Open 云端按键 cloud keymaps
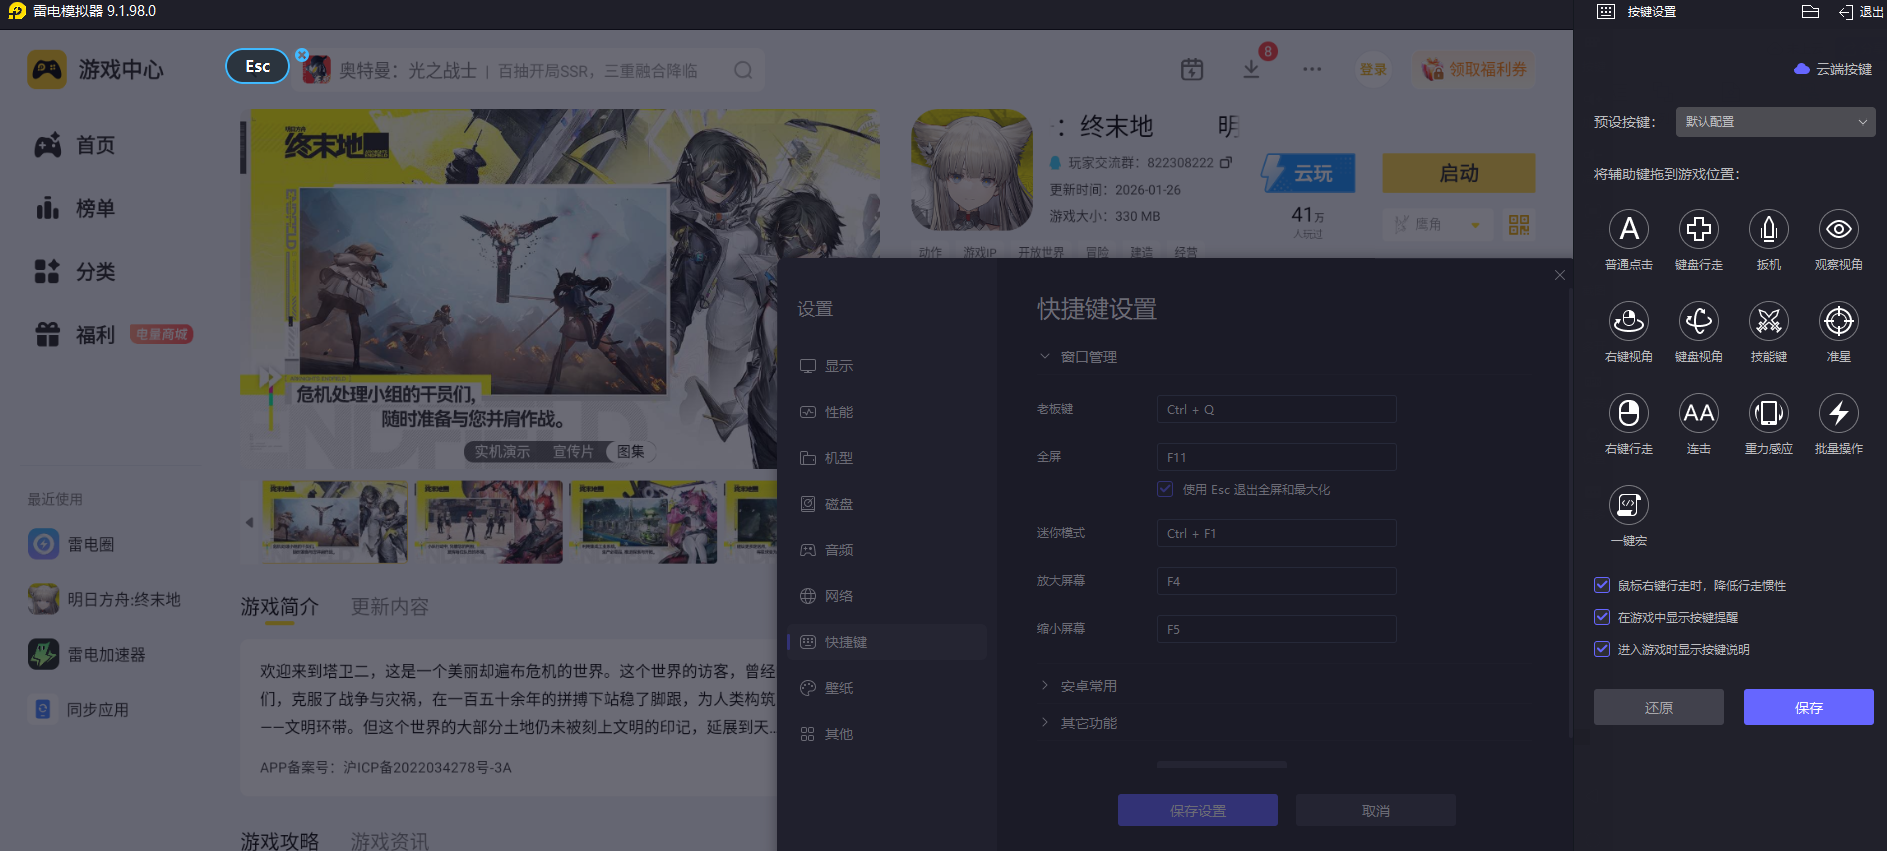This screenshot has width=1887, height=851. click(x=1833, y=69)
